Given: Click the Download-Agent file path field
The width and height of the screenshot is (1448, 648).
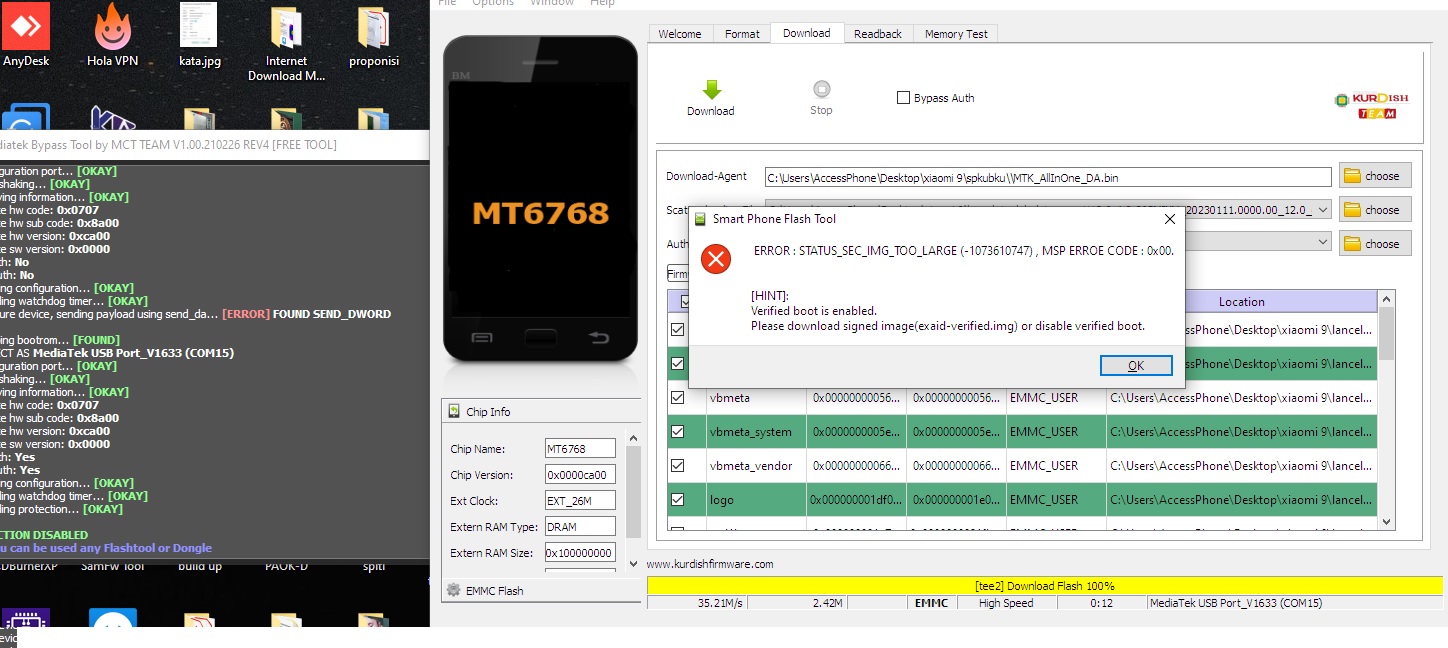Looking at the screenshot, I should pyautogui.click(x=1047, y=177).
